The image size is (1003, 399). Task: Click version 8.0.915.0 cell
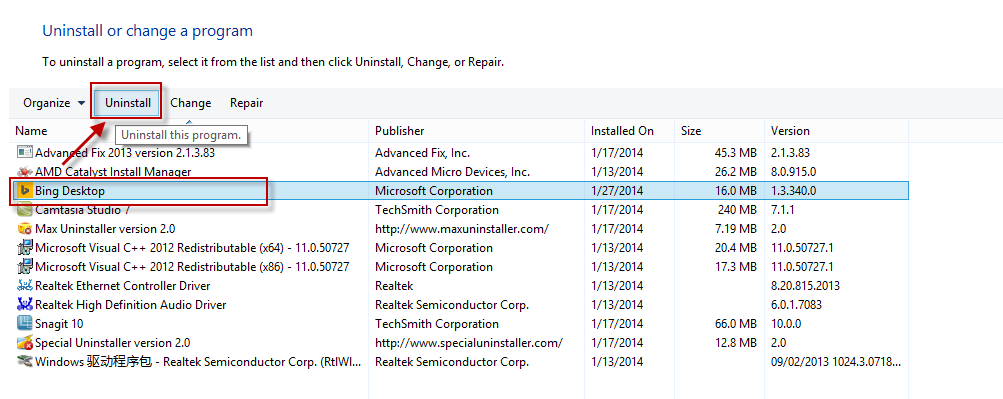click(793, 172)
